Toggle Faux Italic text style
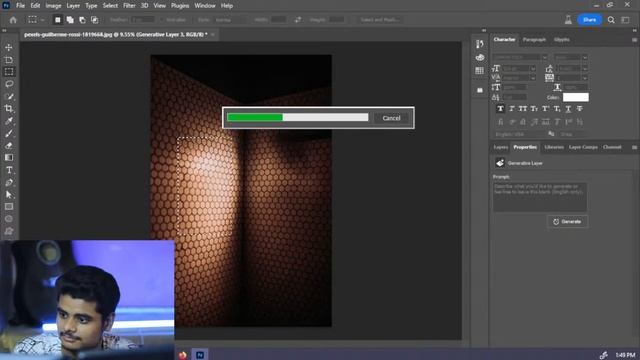 click(512, 109)
